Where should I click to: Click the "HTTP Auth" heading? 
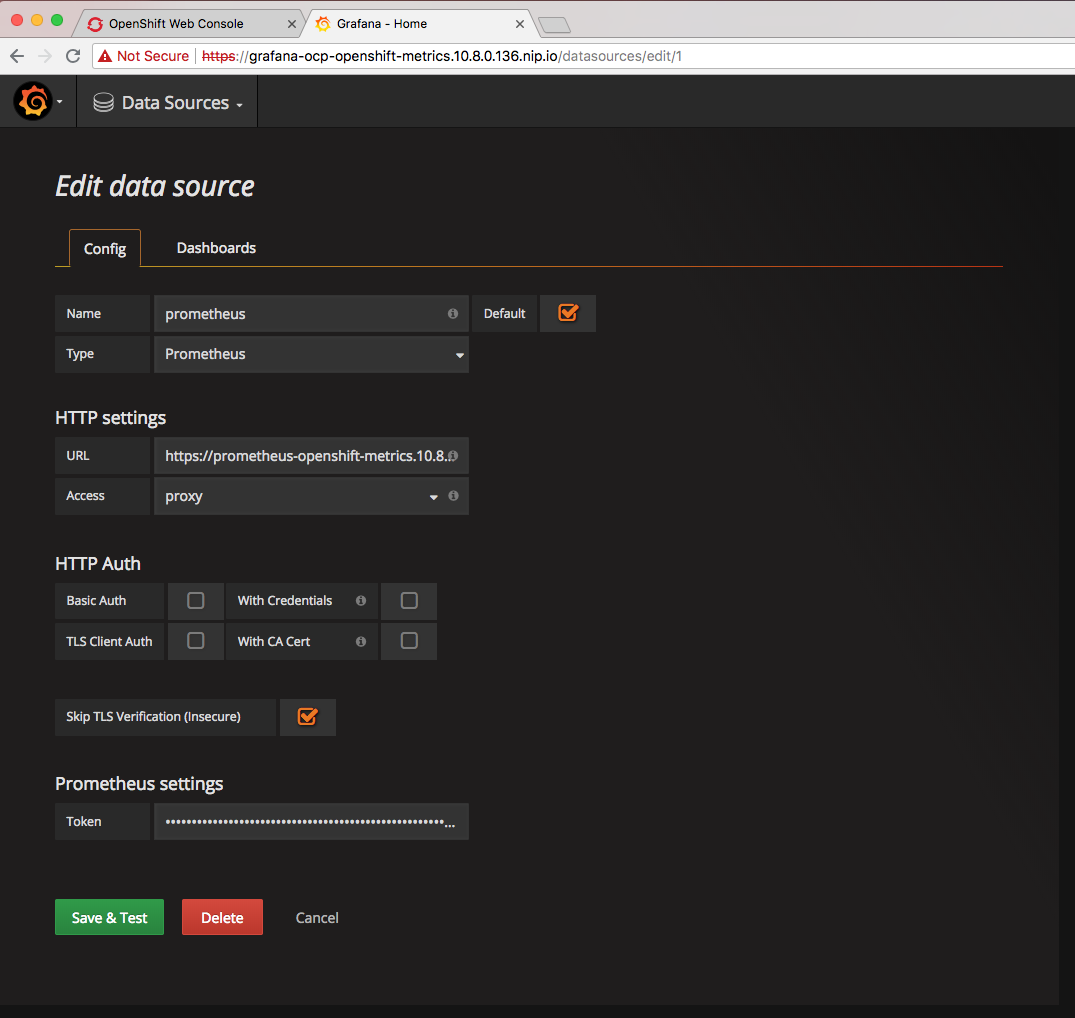click(x=98, y=563)
